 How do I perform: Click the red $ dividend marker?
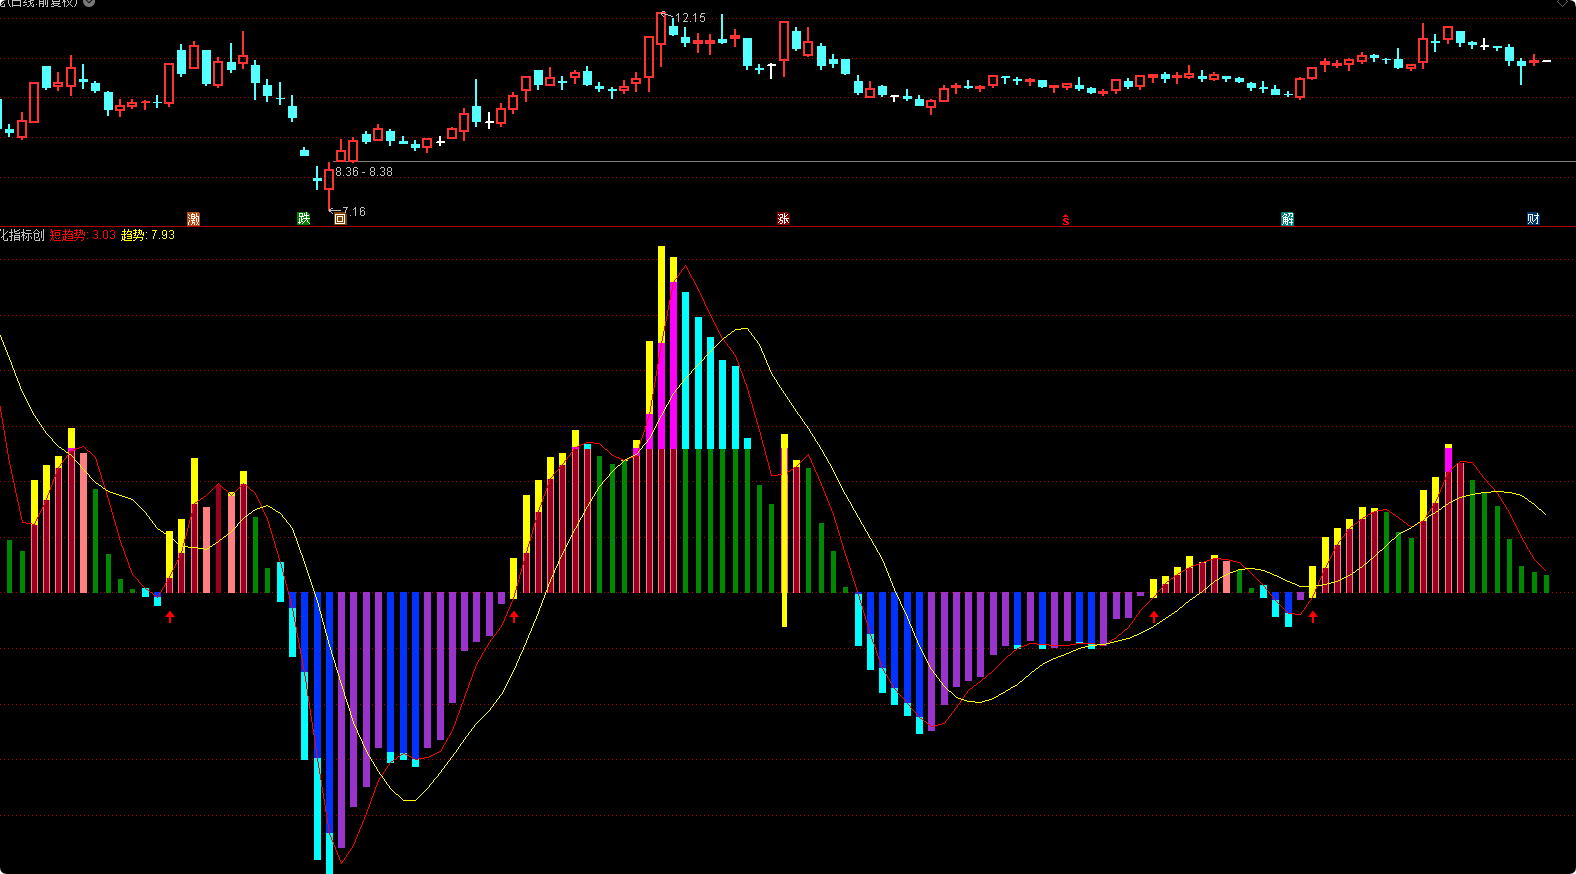pyautogui.click(x=1066, y=220)
